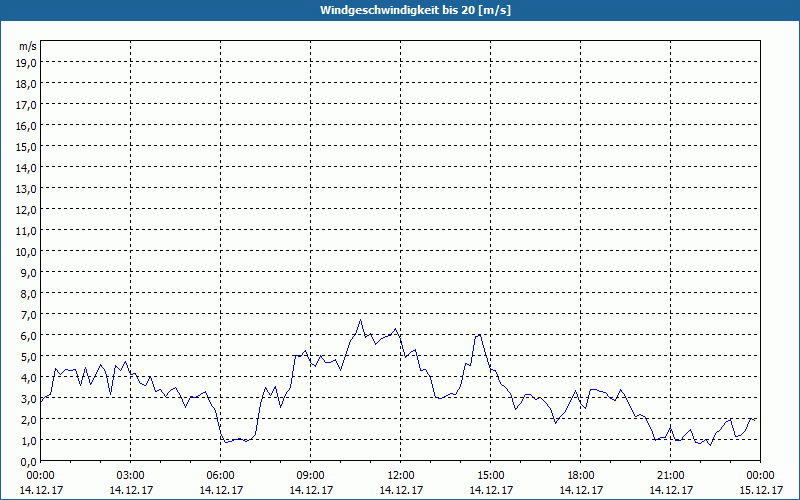Click the 4,0 y-axis label
The width and height of the screenshot is (800, 500).
pos(30,378)
